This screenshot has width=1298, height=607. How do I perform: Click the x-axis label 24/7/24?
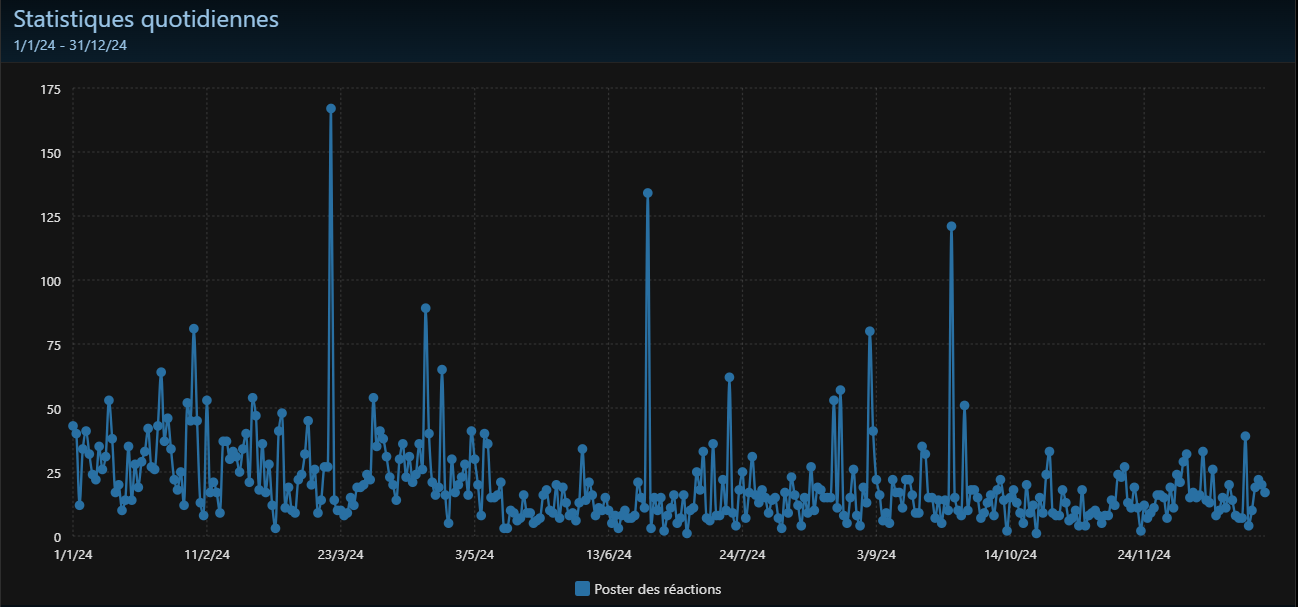tap(742, 555)
